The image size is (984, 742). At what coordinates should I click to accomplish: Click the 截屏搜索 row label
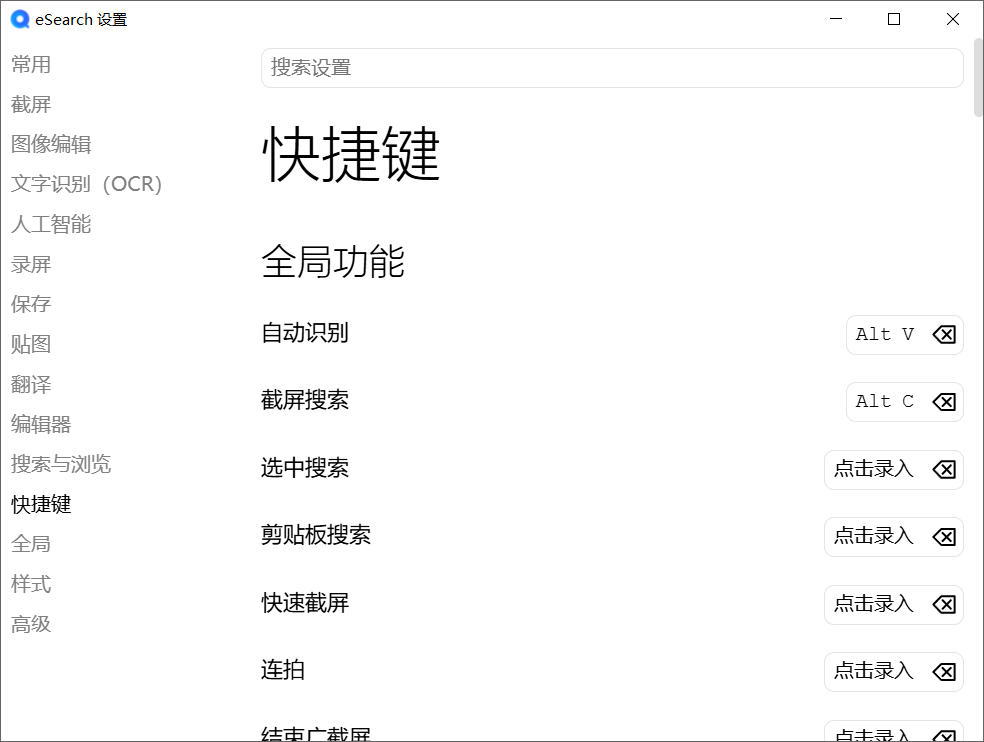(x=304, y=400)
